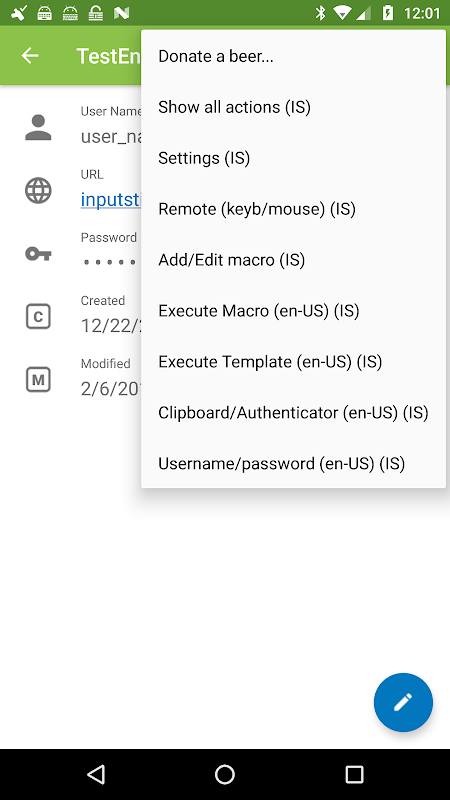Click the URL globe icon
Screen dimensions: 450x800
point(38,191)
